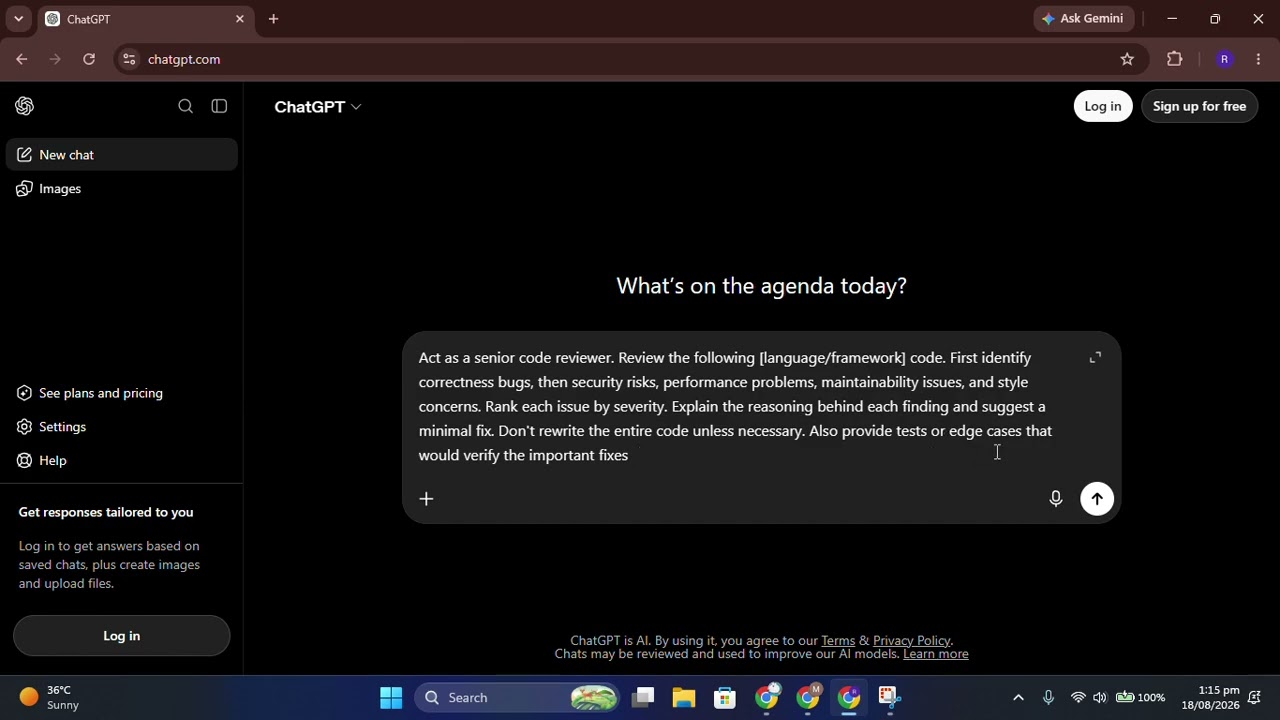1280x720 pixels.
Task: Open the Chrome three-dot menu
Action: click(1259, 59)
